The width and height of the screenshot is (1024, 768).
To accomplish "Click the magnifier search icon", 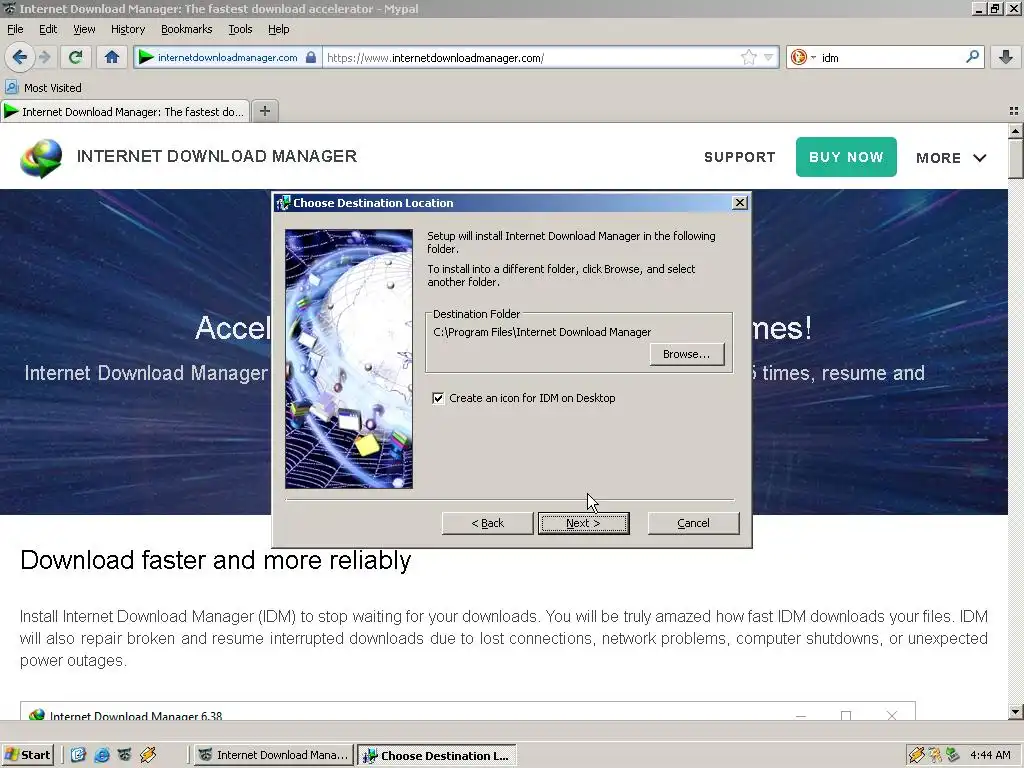I will point(972,57).
